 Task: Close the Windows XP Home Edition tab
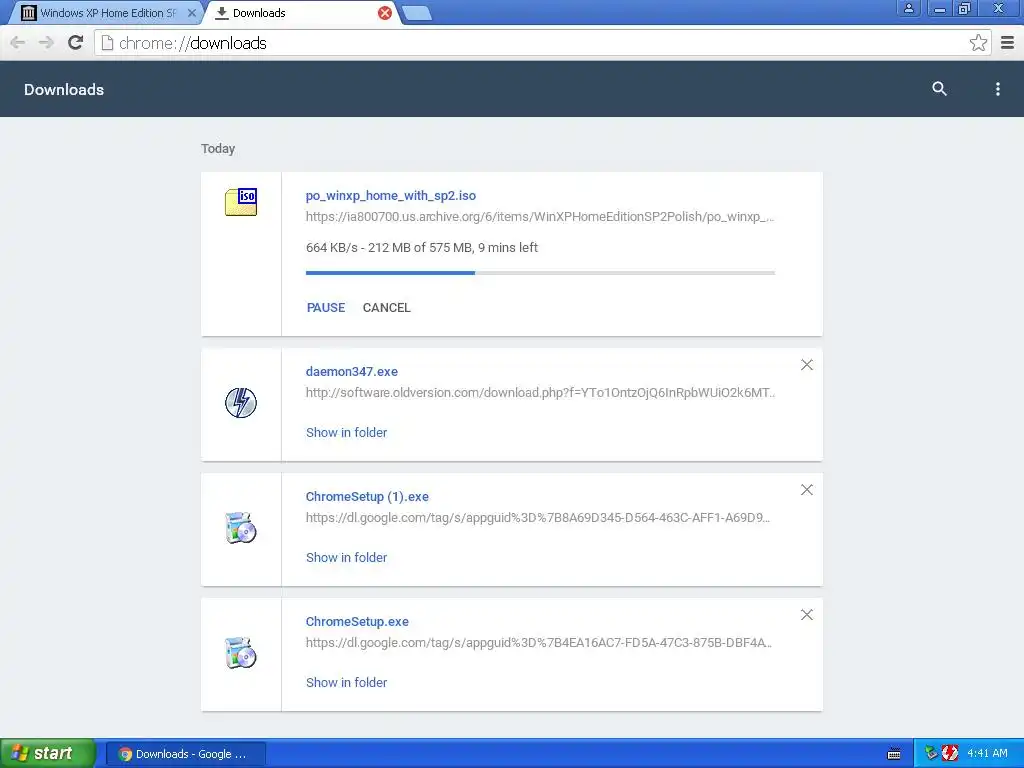click(x=191, y=13)
